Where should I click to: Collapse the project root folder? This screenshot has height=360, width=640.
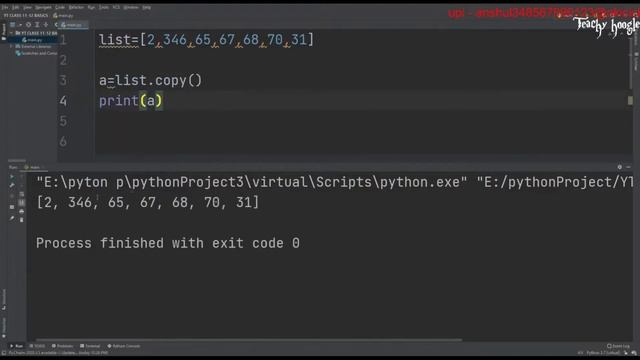pyautogui.click(x=11, y=33)
